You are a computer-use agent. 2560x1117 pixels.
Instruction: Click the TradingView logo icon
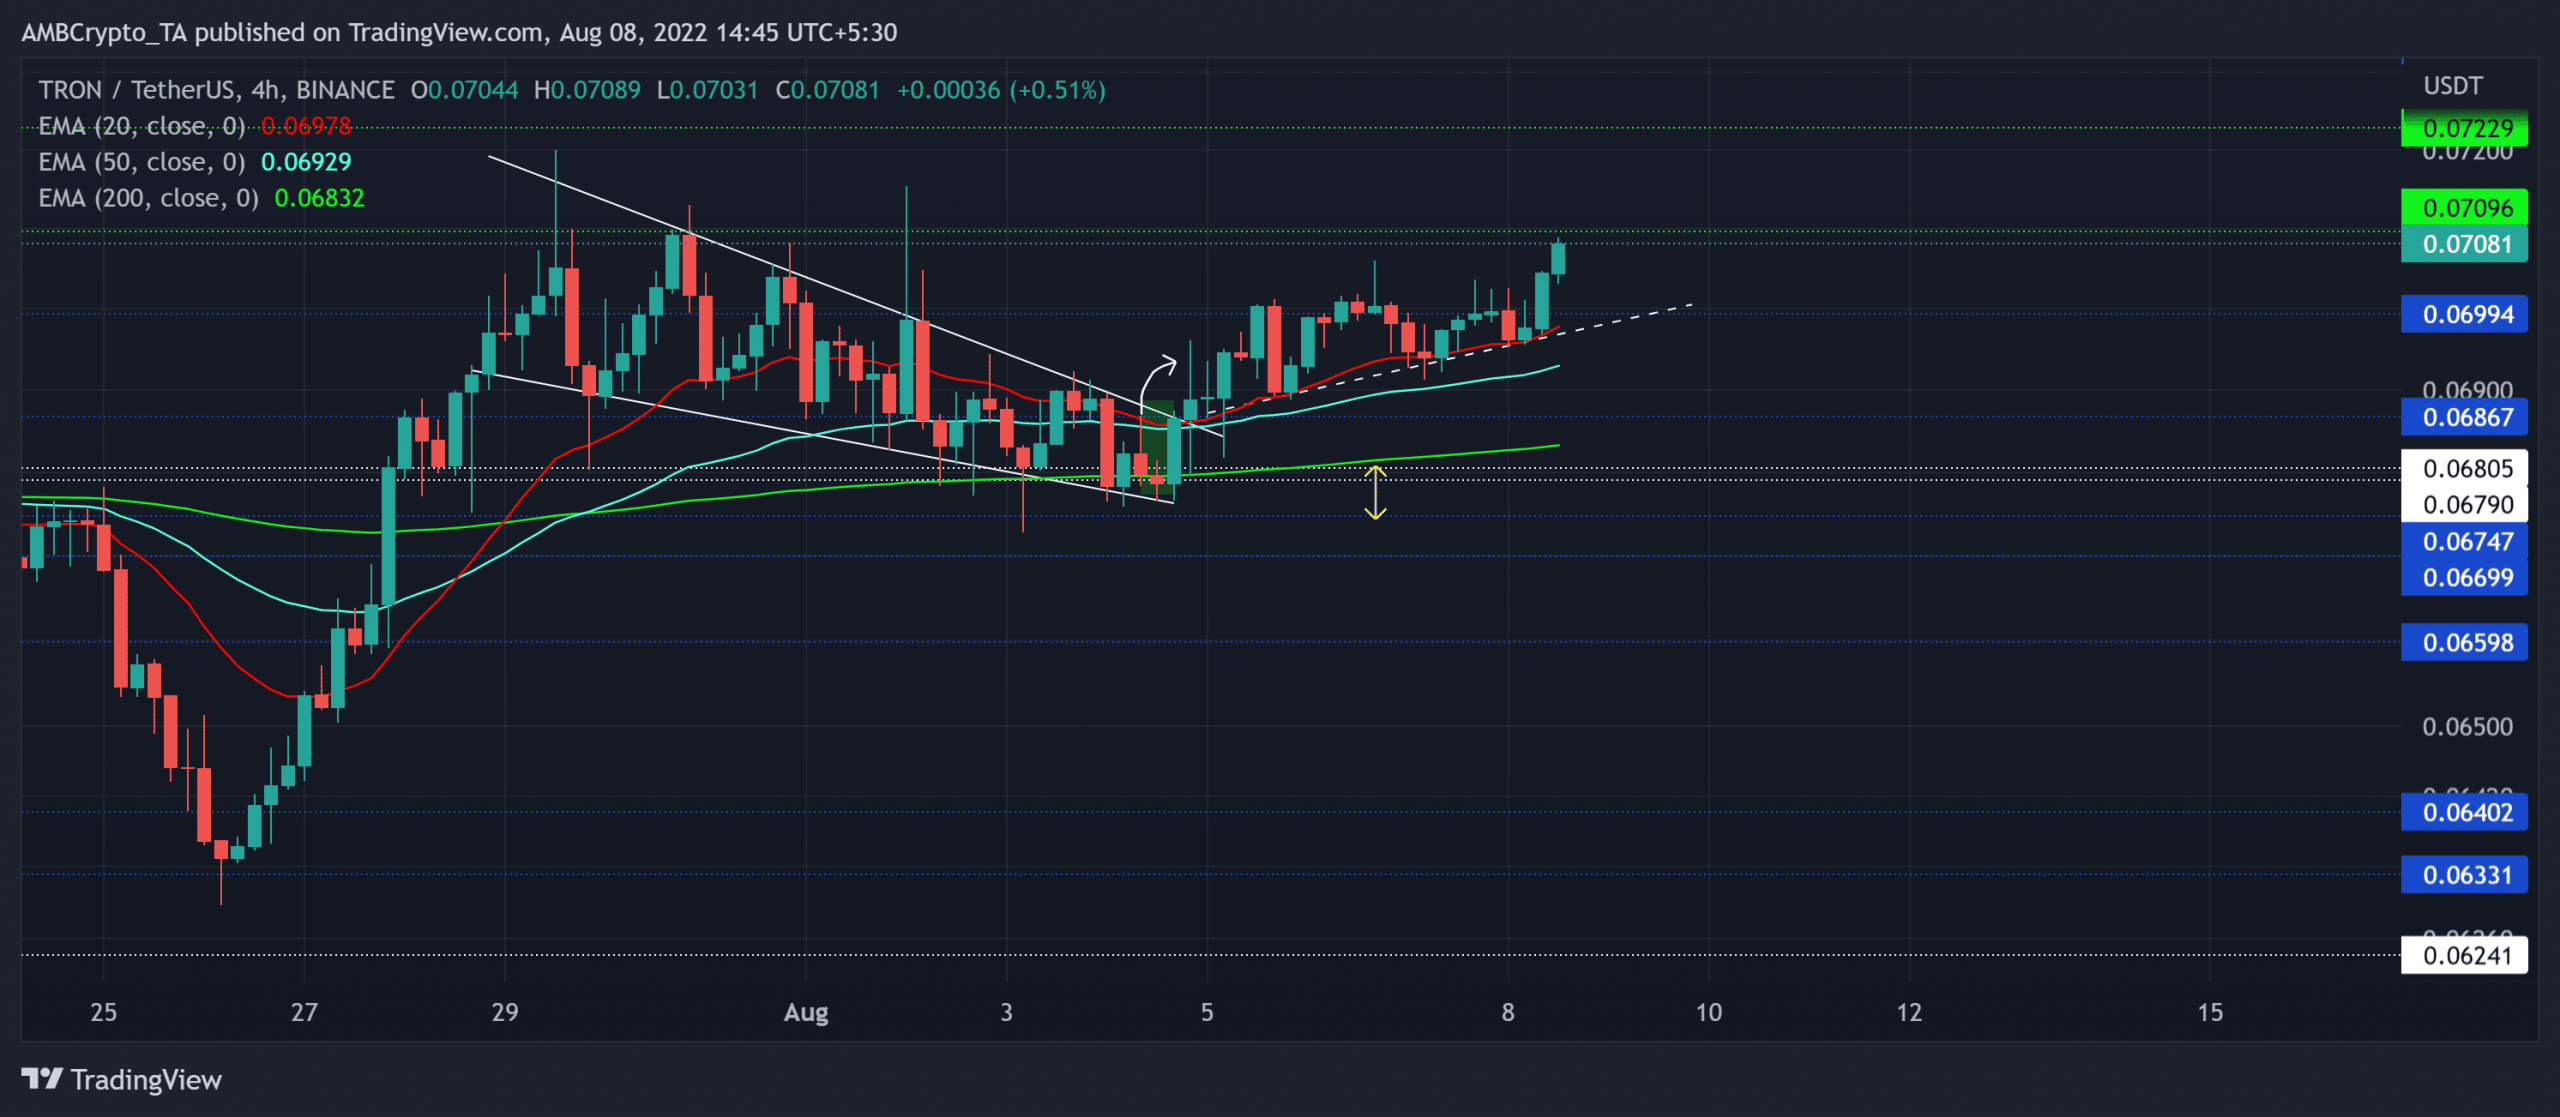click(x=42, y=1079)
